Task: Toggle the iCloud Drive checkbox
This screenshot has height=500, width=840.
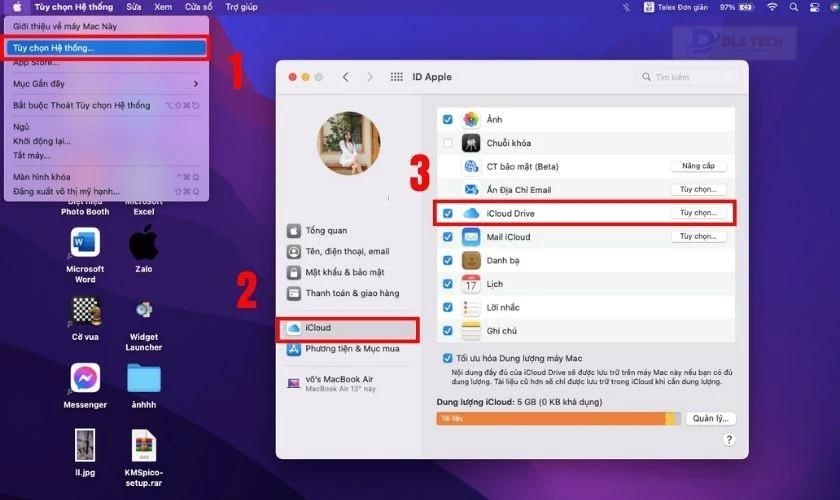Action: click(x=447, y=213)
